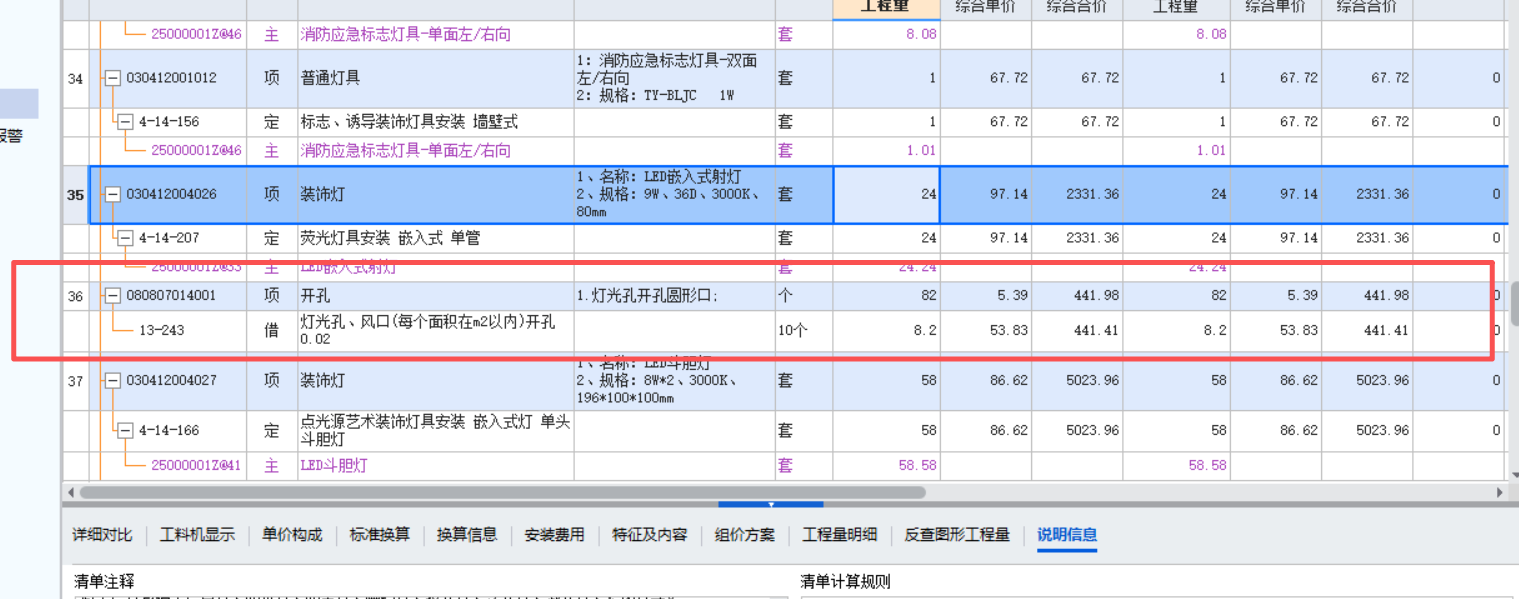
Task: Open the 单价构成 tab
Action: click(292, 535)
